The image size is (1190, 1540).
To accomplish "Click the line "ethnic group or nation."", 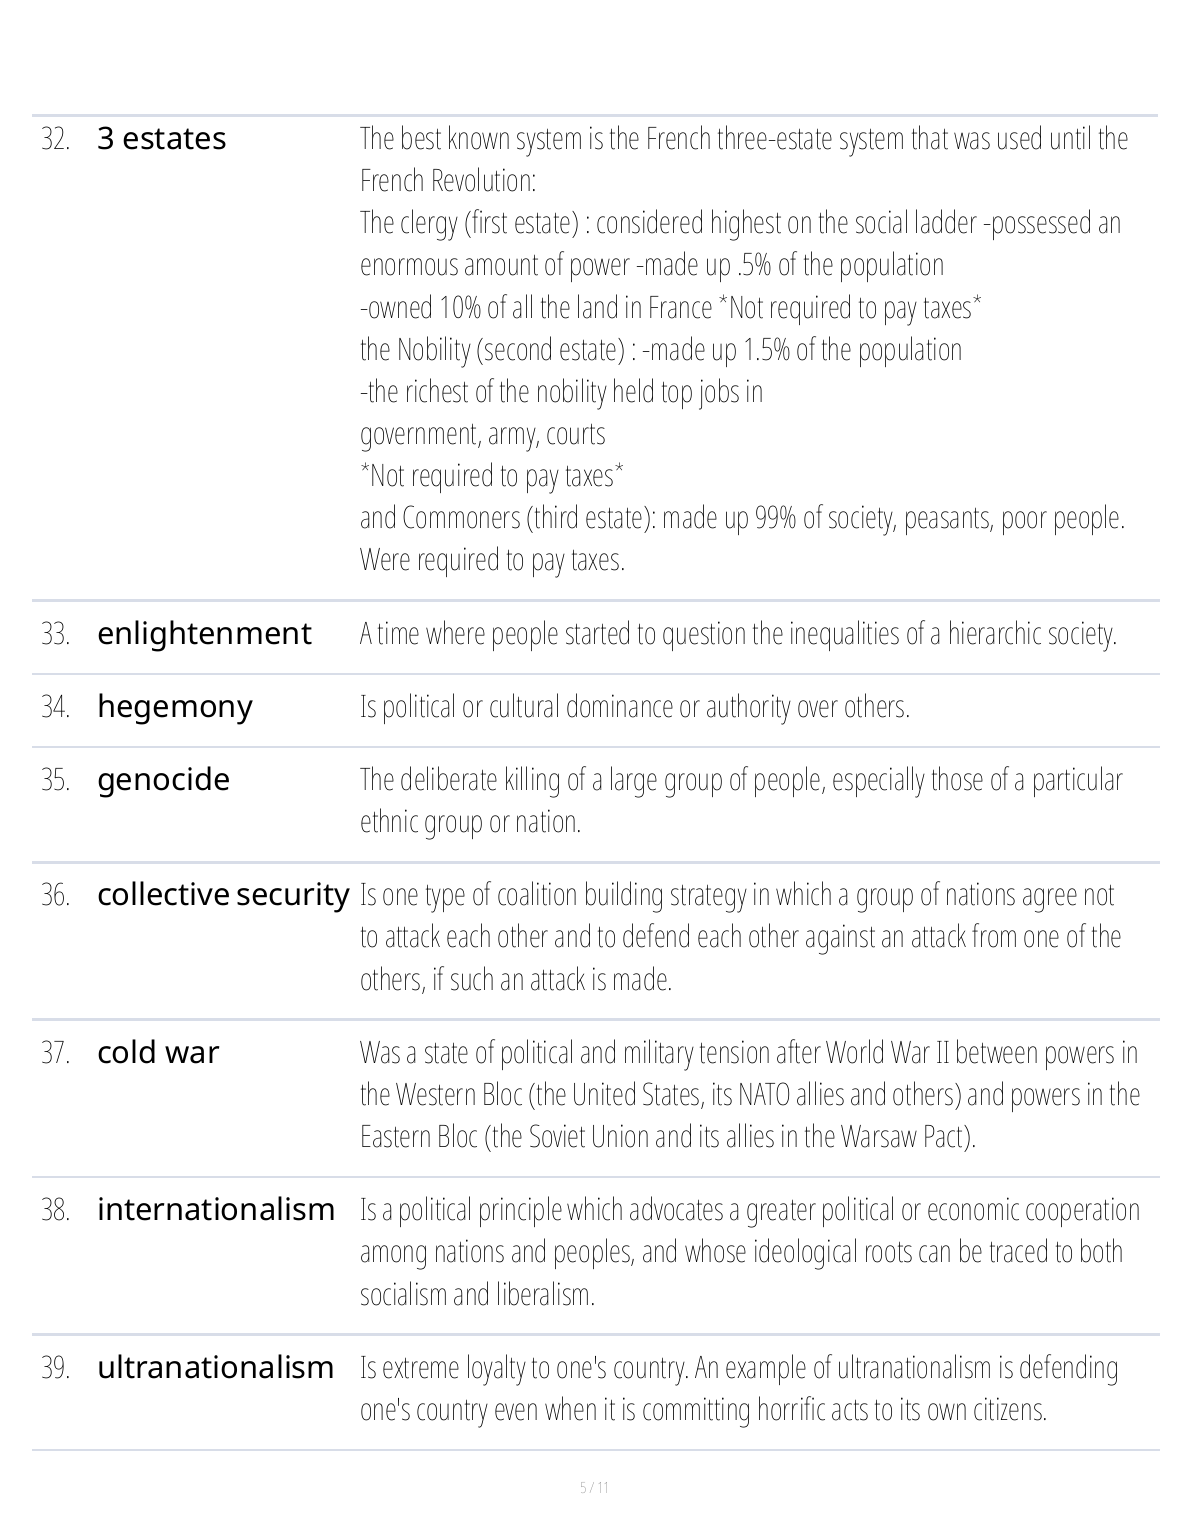I will click(x=470, y=822).
